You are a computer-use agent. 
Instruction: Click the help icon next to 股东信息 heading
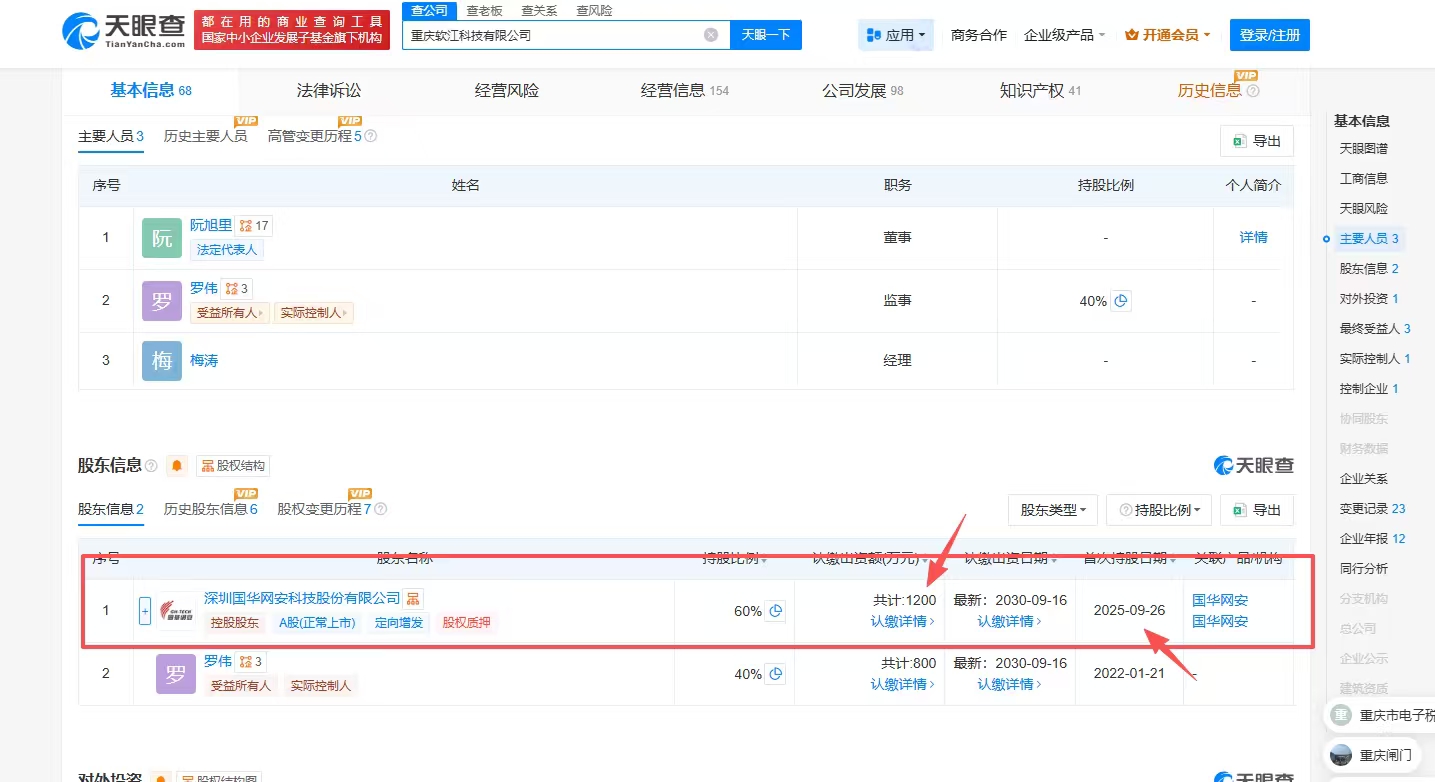pos(151,466)
